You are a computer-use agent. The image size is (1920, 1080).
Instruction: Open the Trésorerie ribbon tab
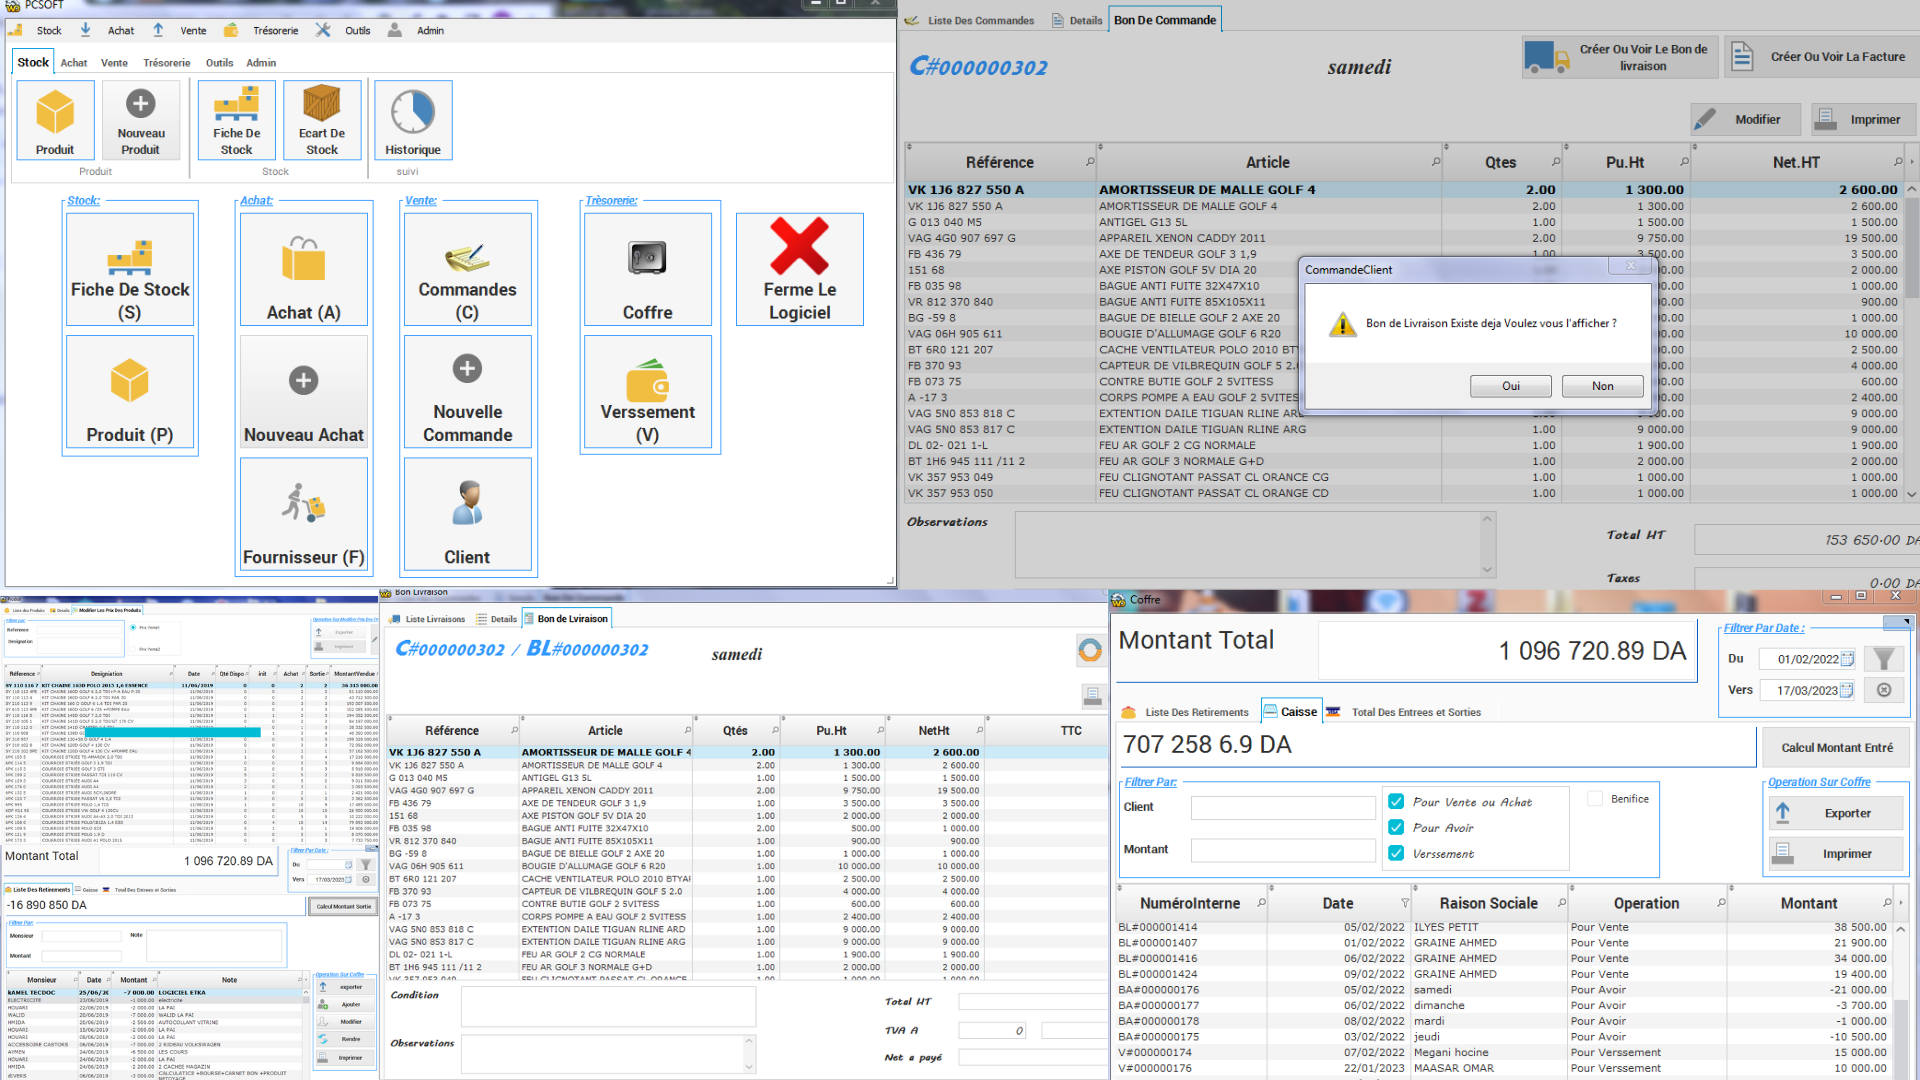tap(166, 63)
